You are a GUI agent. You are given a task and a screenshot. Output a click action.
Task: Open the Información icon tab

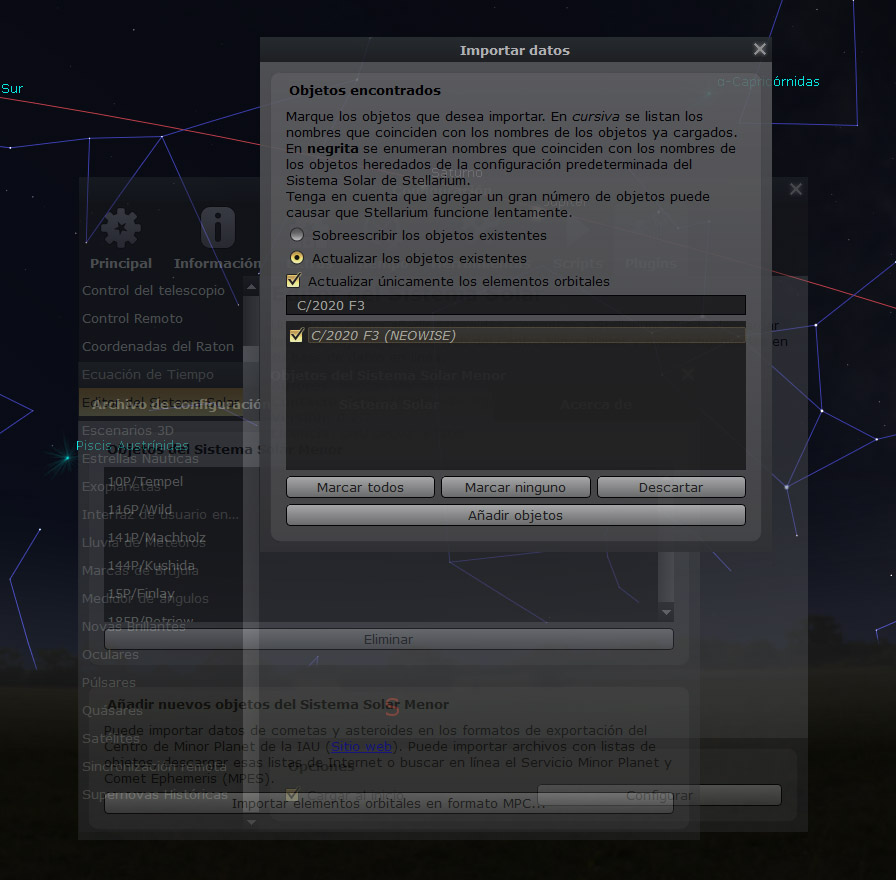[x=217, y=238]
